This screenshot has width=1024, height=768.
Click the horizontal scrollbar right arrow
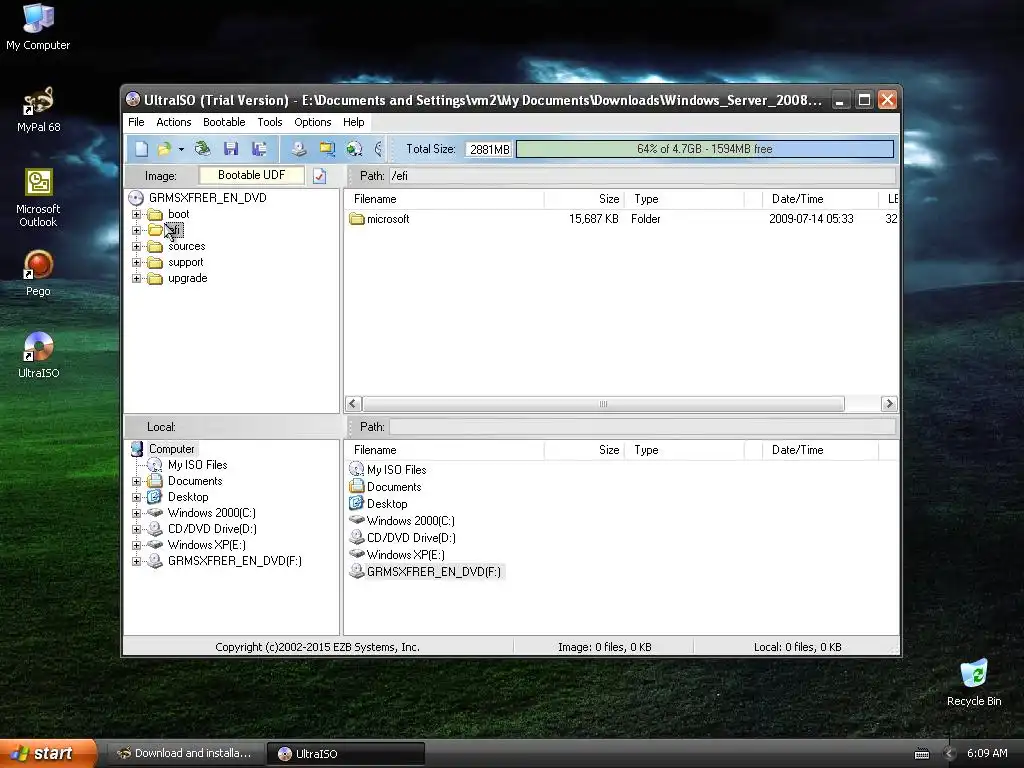tap(888, 404)
